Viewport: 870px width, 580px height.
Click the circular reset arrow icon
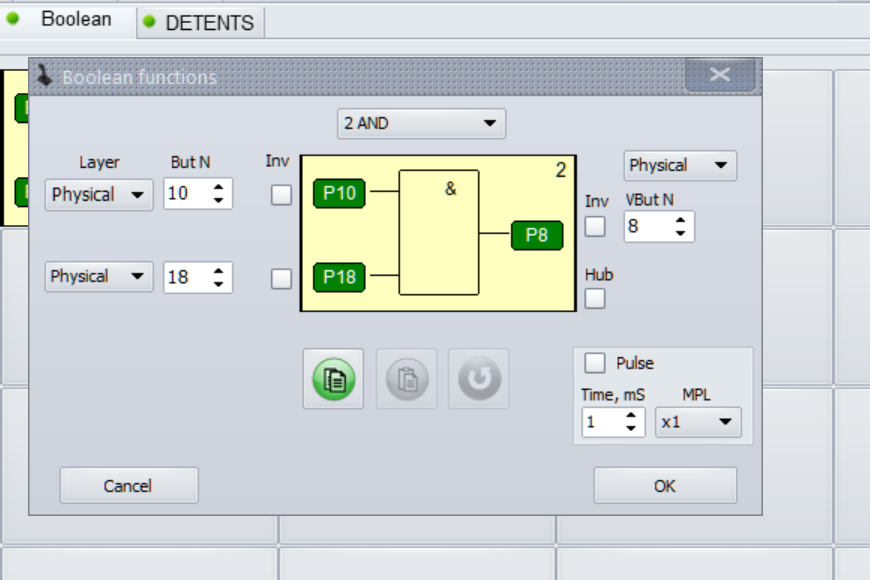pyautogui.click(x=479, y=379)
